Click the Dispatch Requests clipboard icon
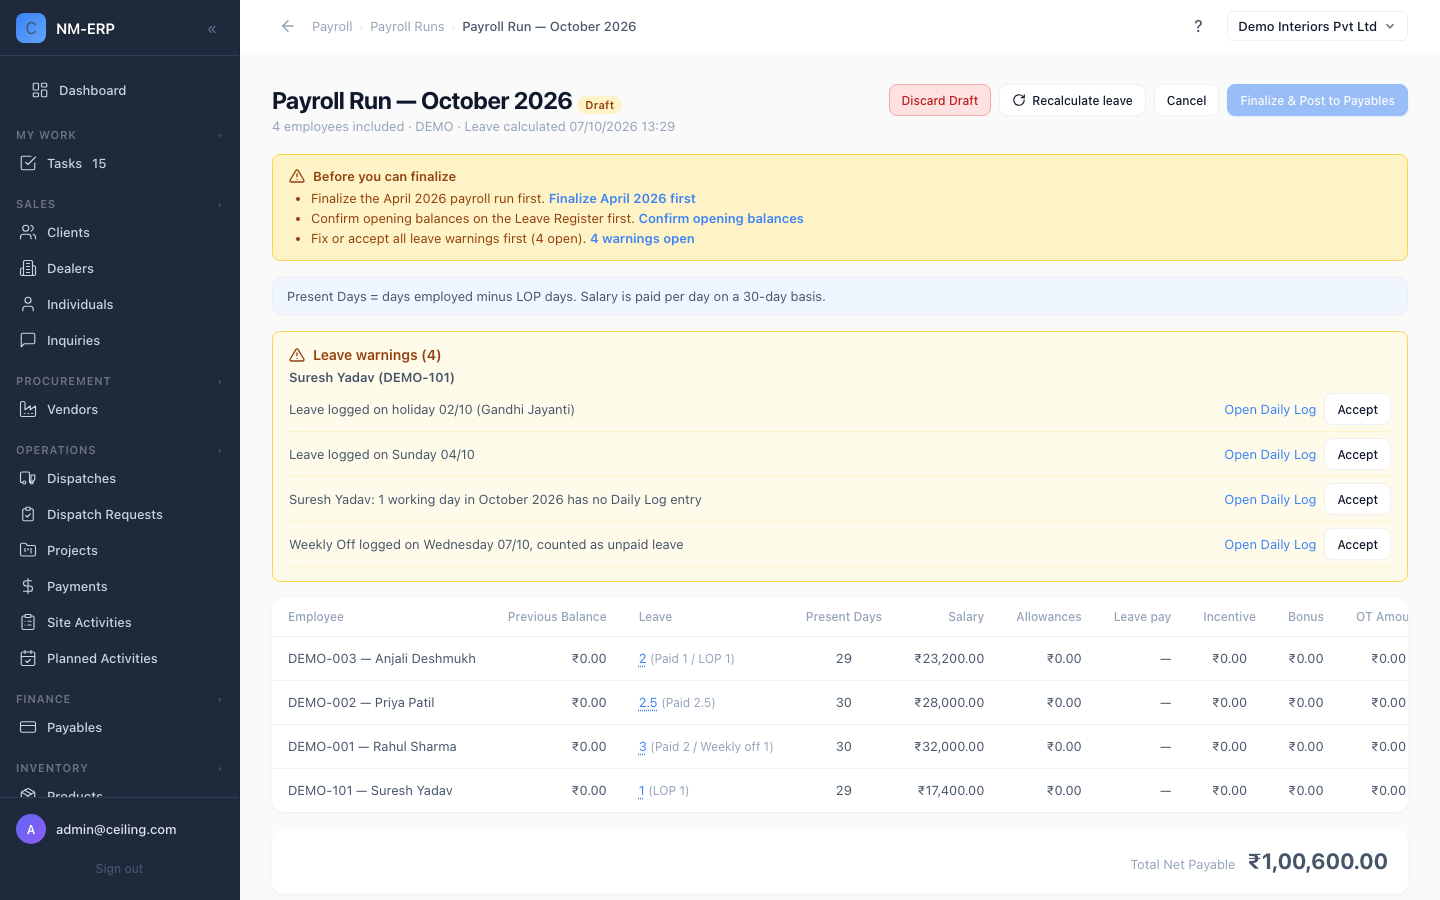 (28, 514)
